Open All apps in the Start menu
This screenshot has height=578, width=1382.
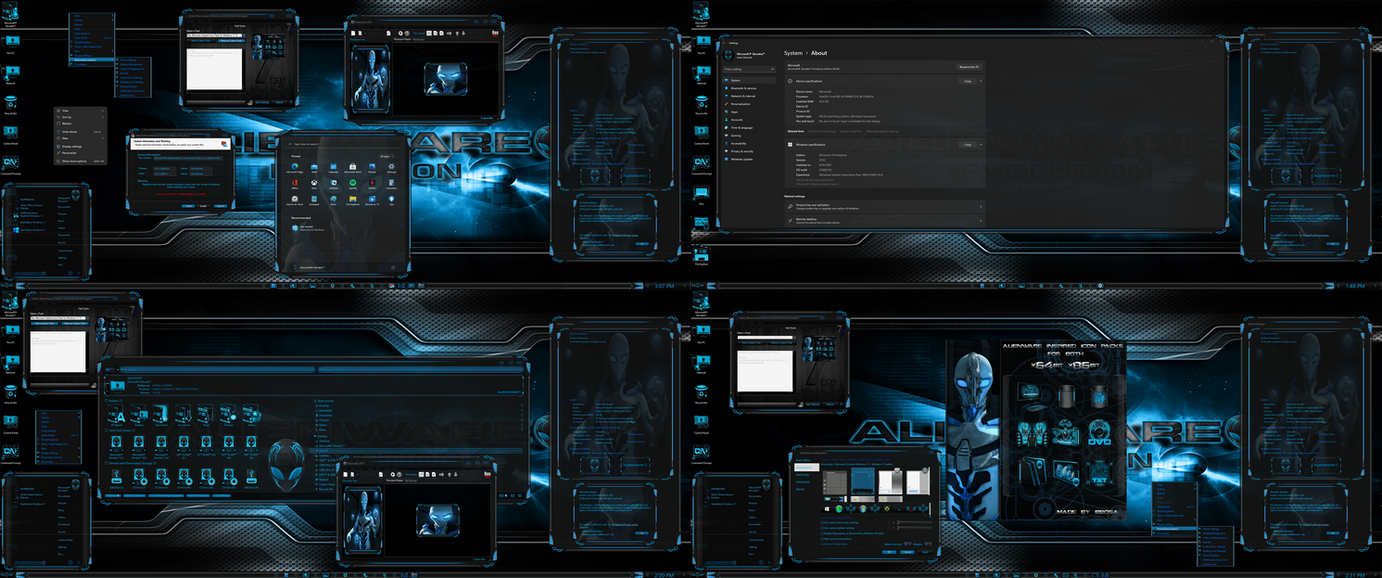(x=386, y=156)
